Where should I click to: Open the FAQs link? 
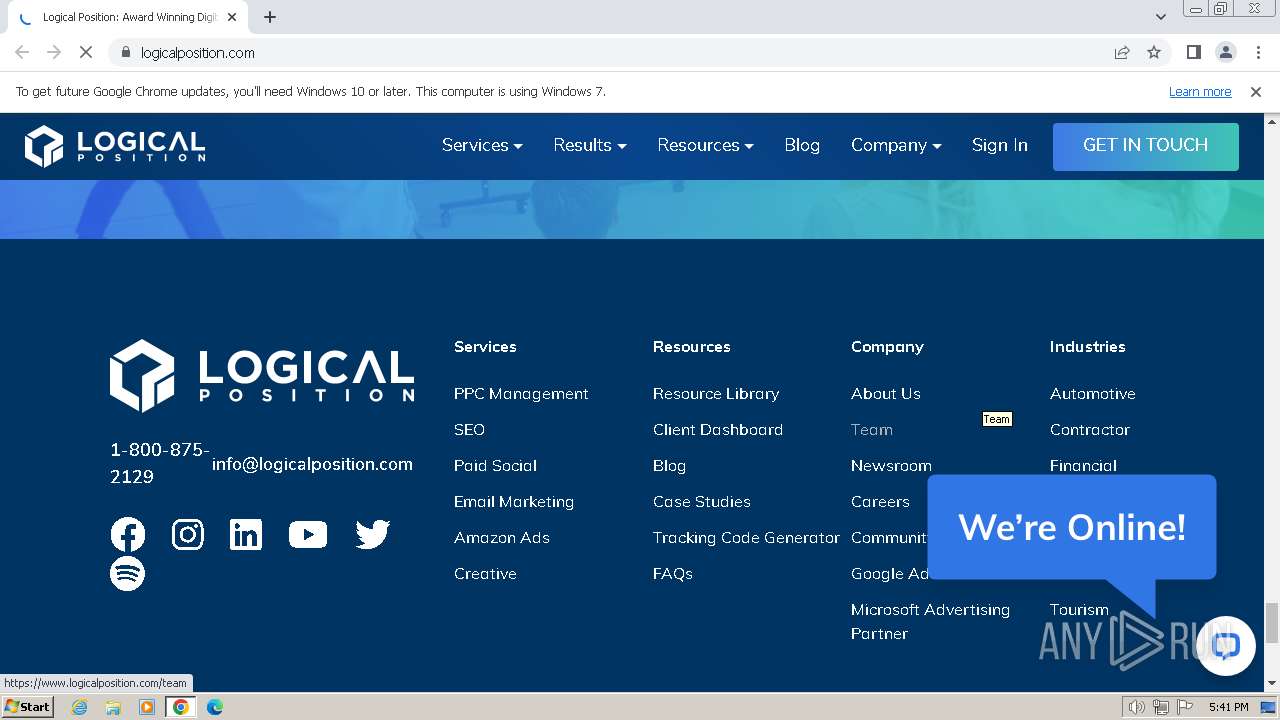[x=673, y=574]
